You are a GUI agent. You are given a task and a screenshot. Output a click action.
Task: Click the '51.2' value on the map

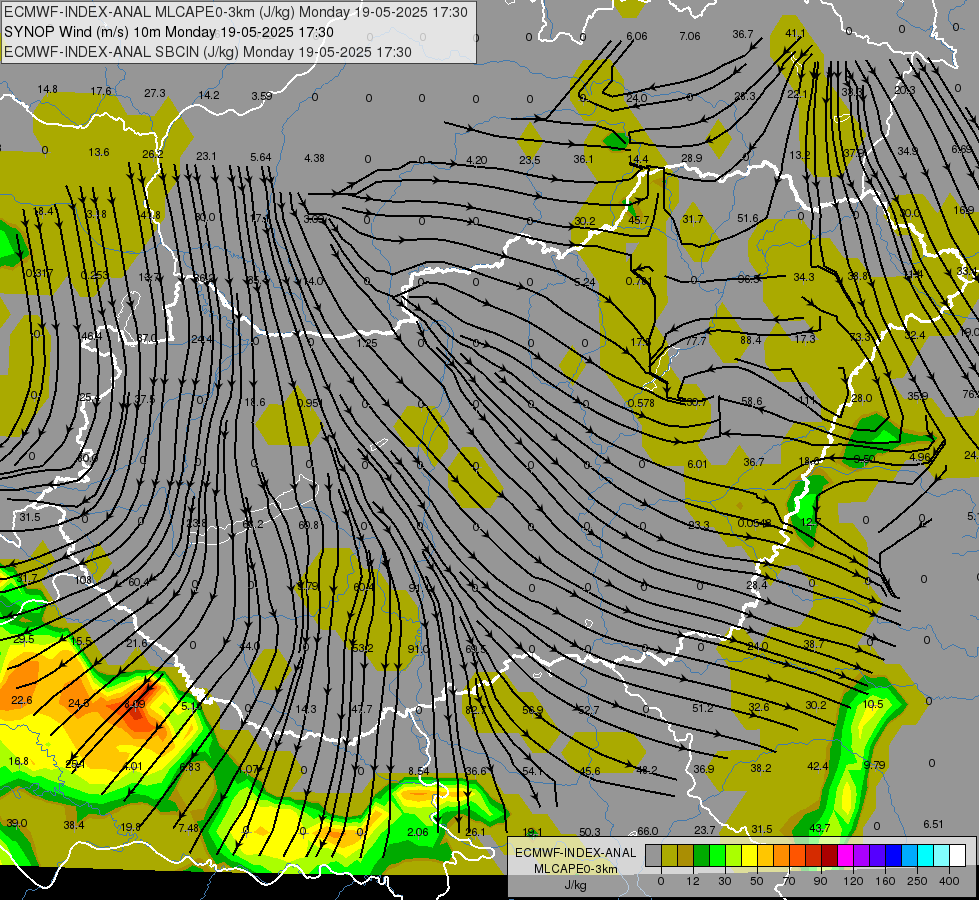pos(702,708)
